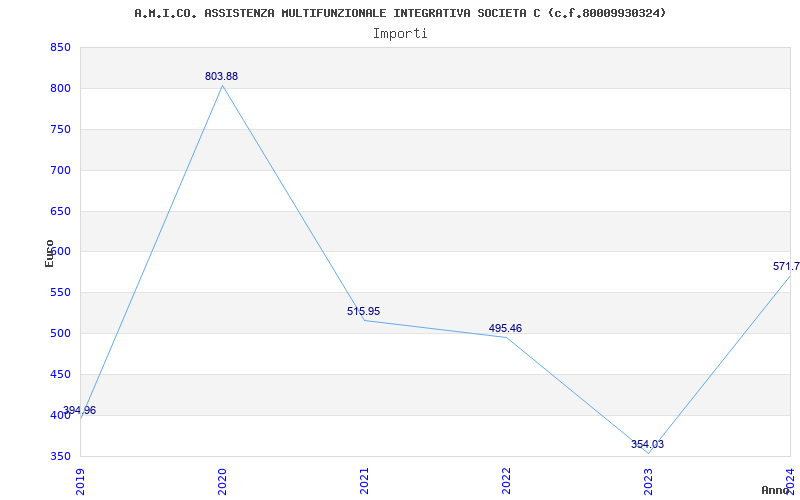Click y-axis value 550

pyautogui.click(x=60, y=293)
